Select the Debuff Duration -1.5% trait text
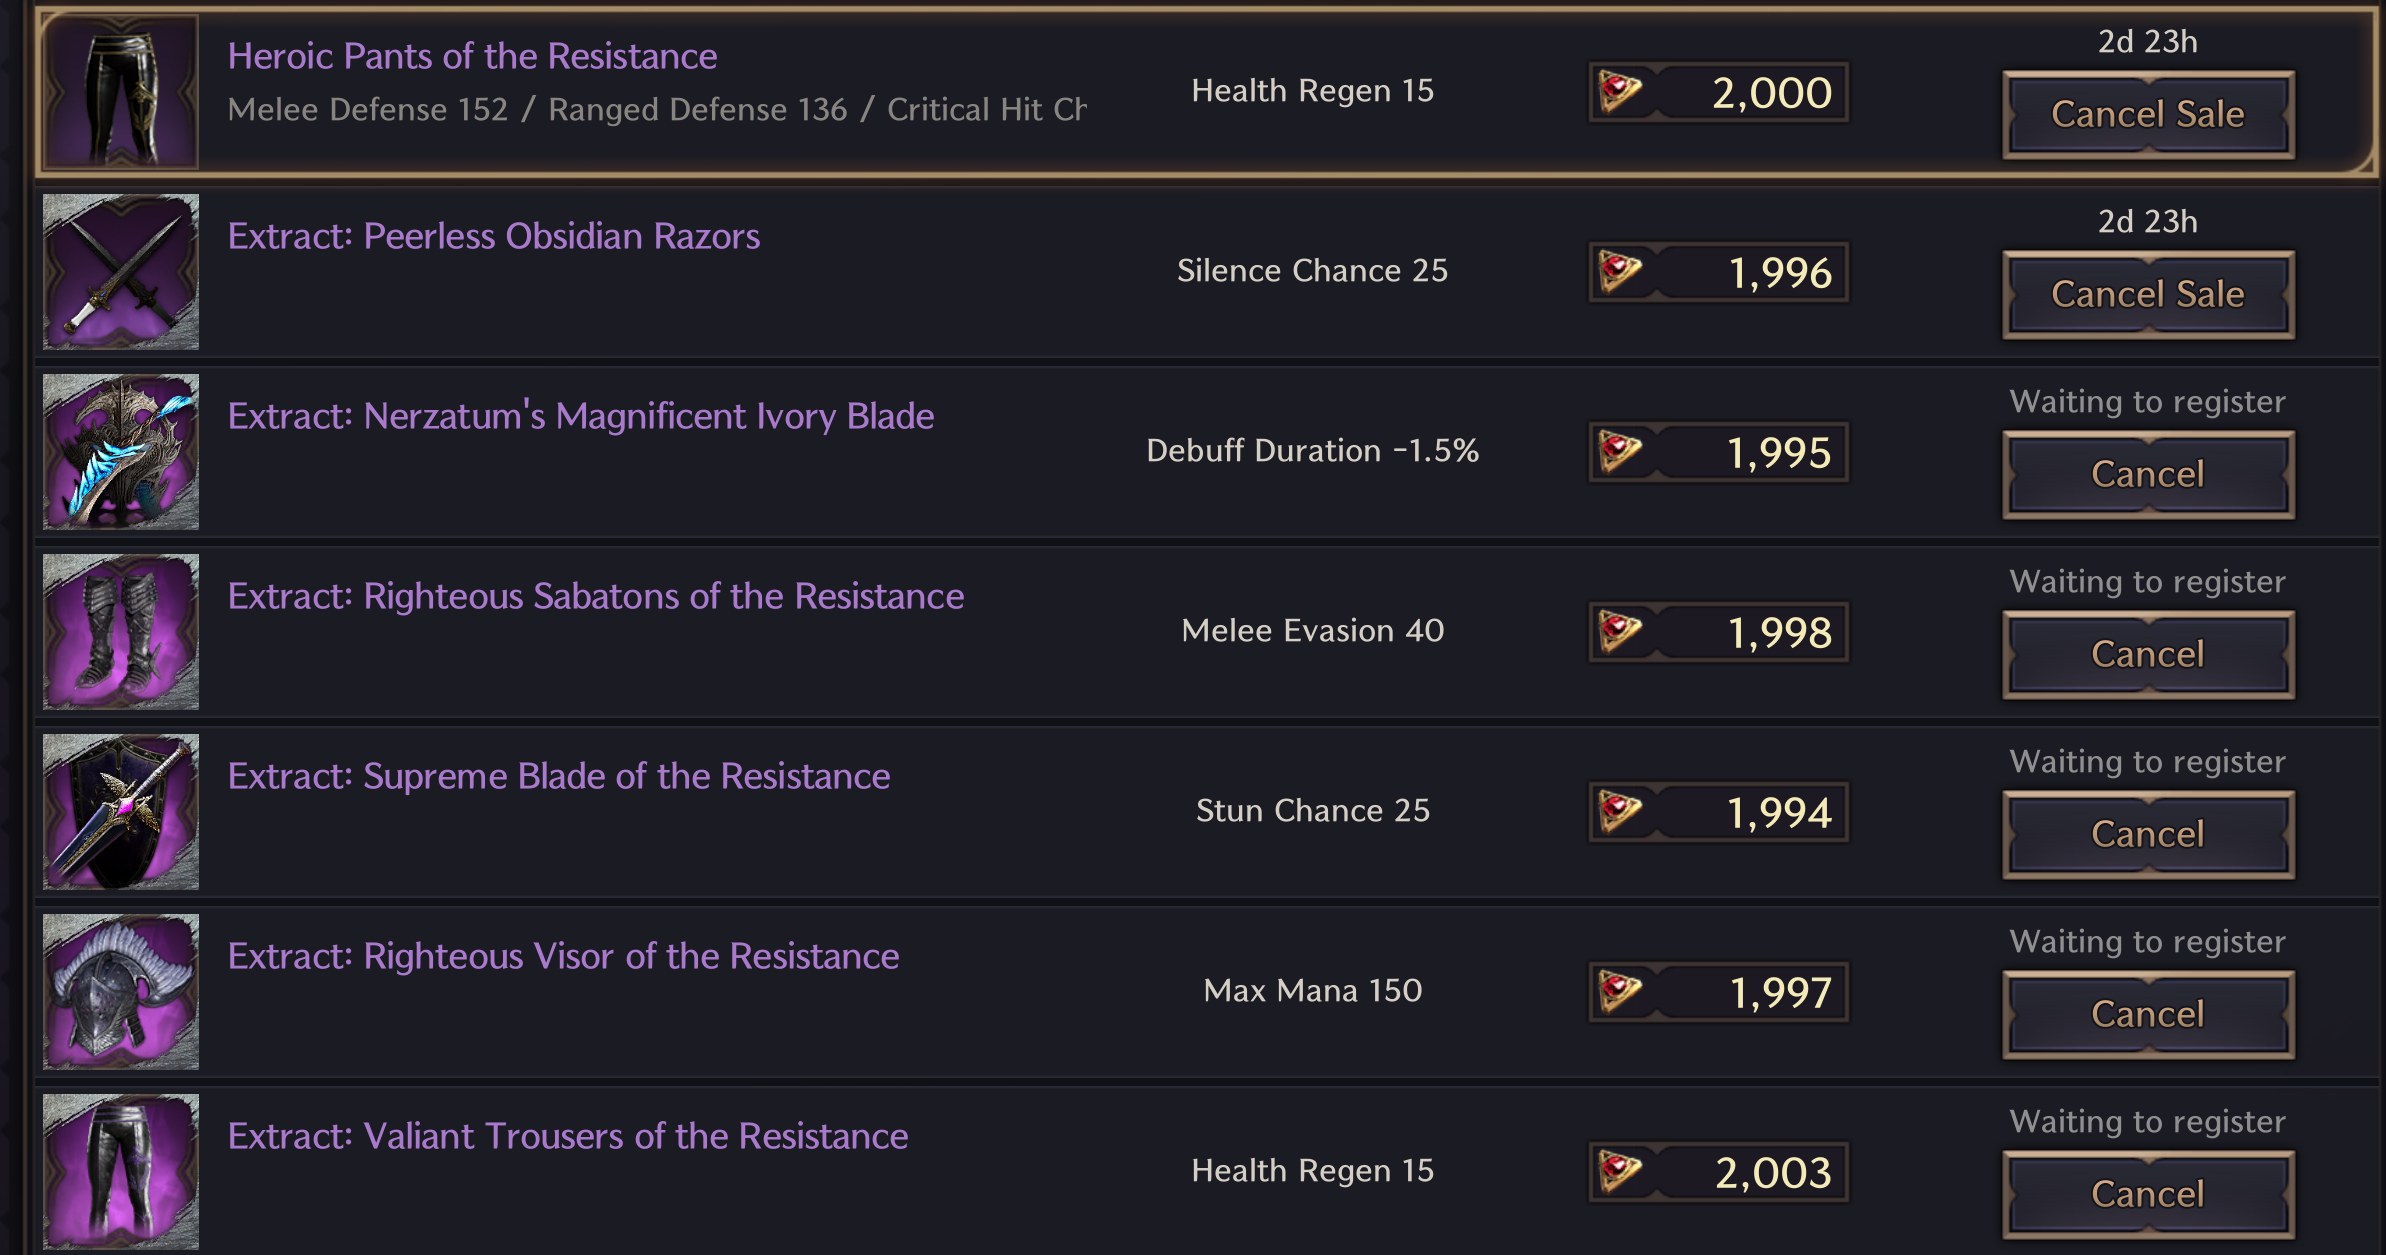Viewport: 2386px width, 1255px height. (1312, 450)
